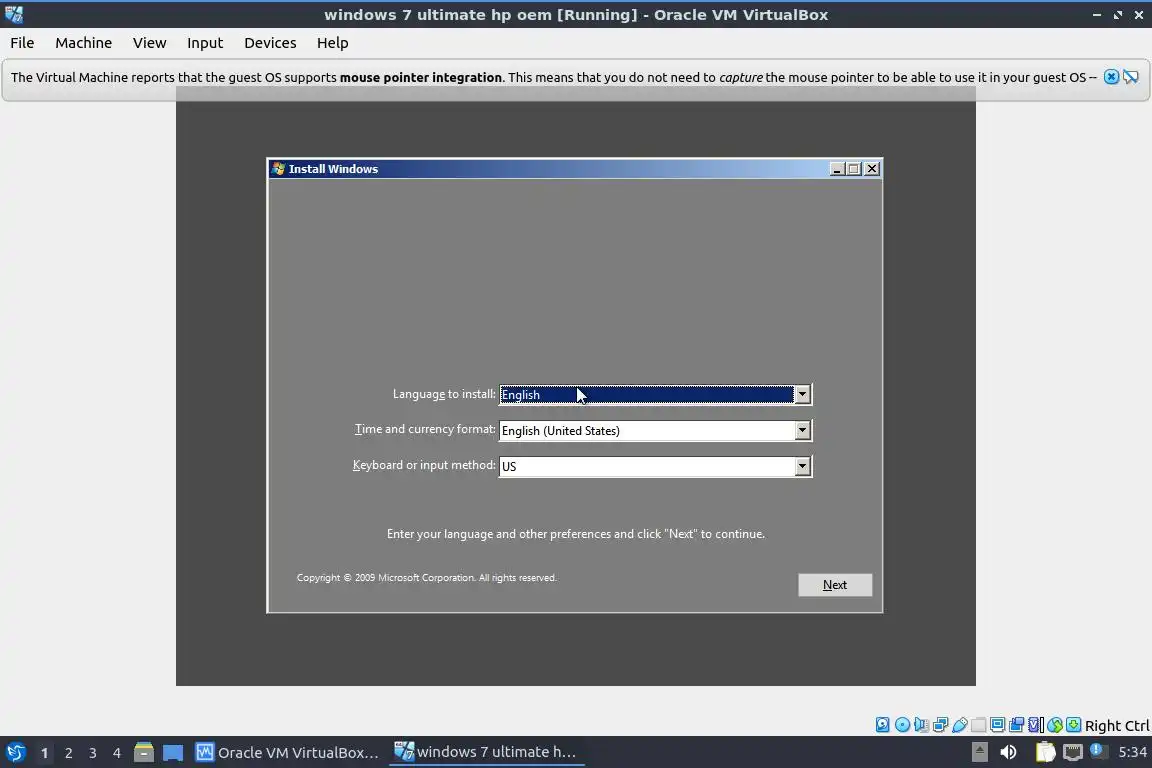Click the volume speaker tray icon
This screenshot has width=1152, height=768.
[1009, 752]
